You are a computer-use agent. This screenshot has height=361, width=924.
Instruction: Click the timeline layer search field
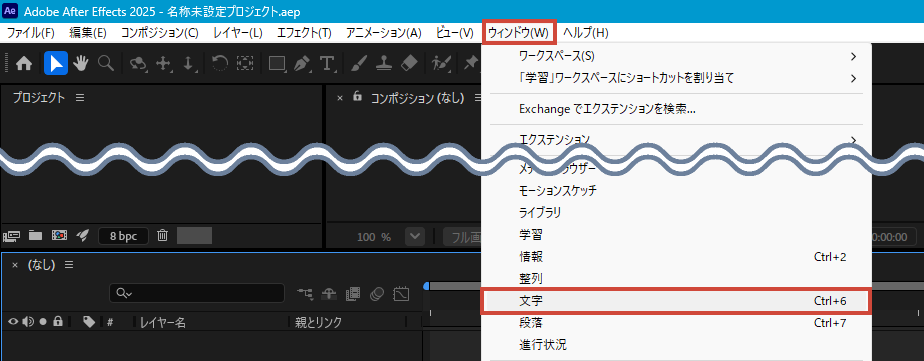[x=197, y=293]
